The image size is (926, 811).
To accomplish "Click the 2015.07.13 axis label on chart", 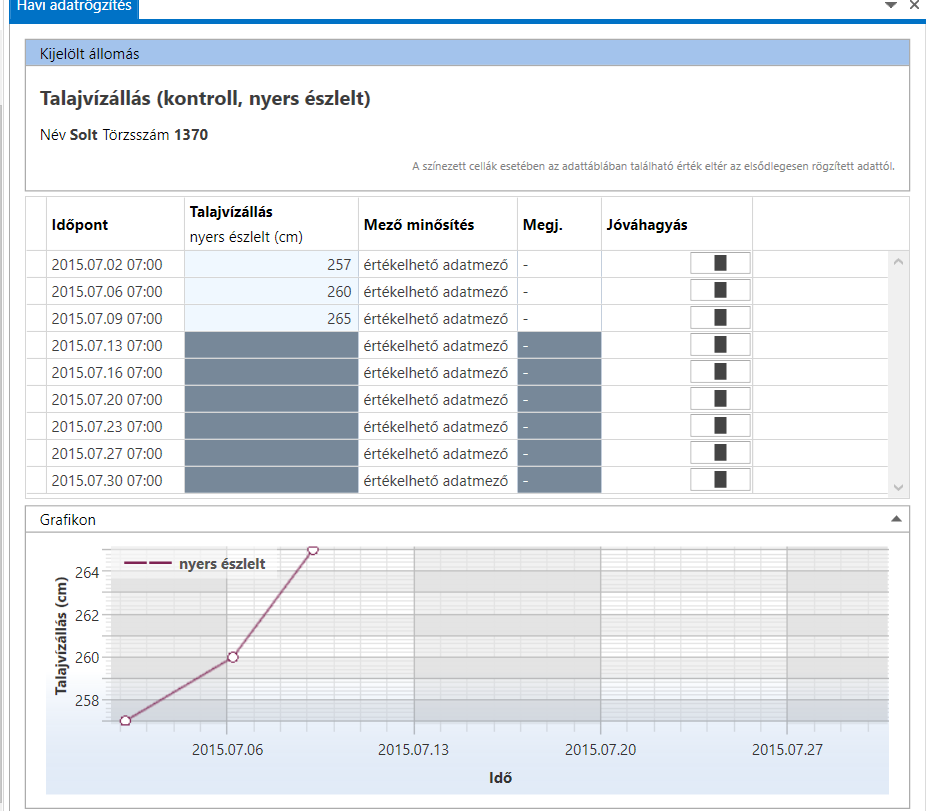I will [413, 749].
